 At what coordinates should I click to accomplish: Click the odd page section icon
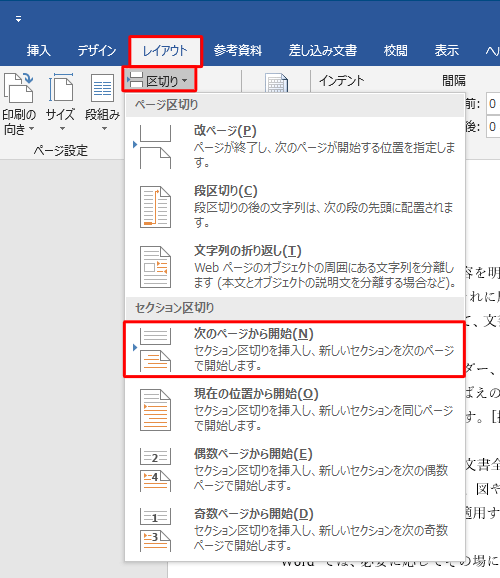tap(155, 530)
